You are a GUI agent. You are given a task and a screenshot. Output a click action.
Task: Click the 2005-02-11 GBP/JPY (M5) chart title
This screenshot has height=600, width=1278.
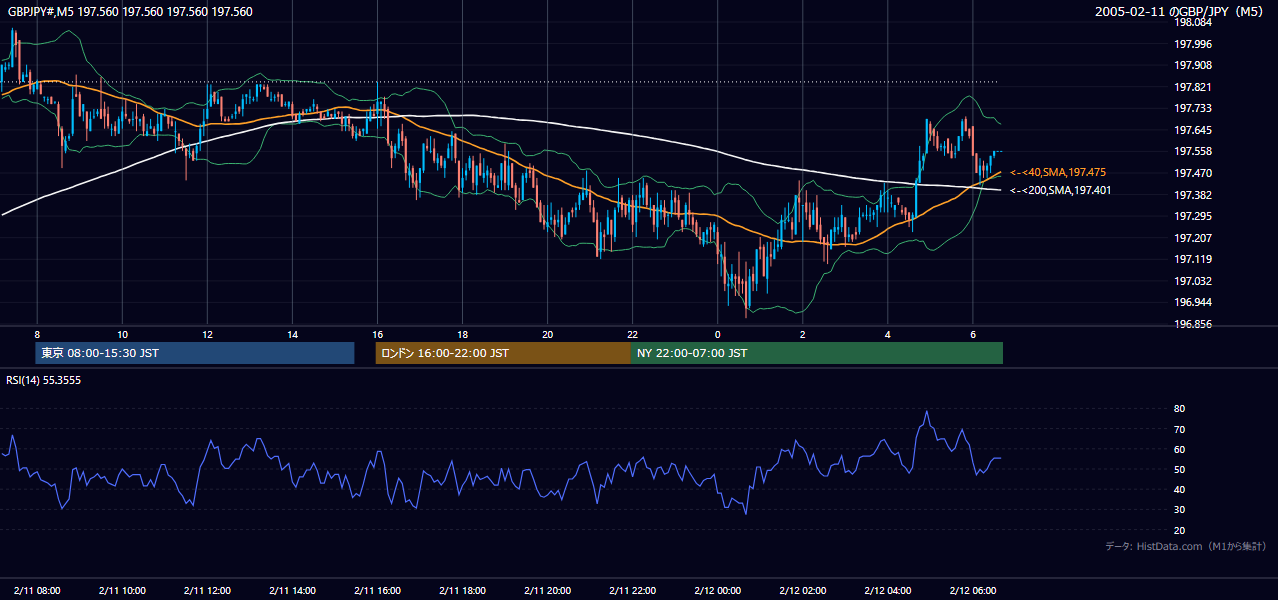(x=1181, y=12)
